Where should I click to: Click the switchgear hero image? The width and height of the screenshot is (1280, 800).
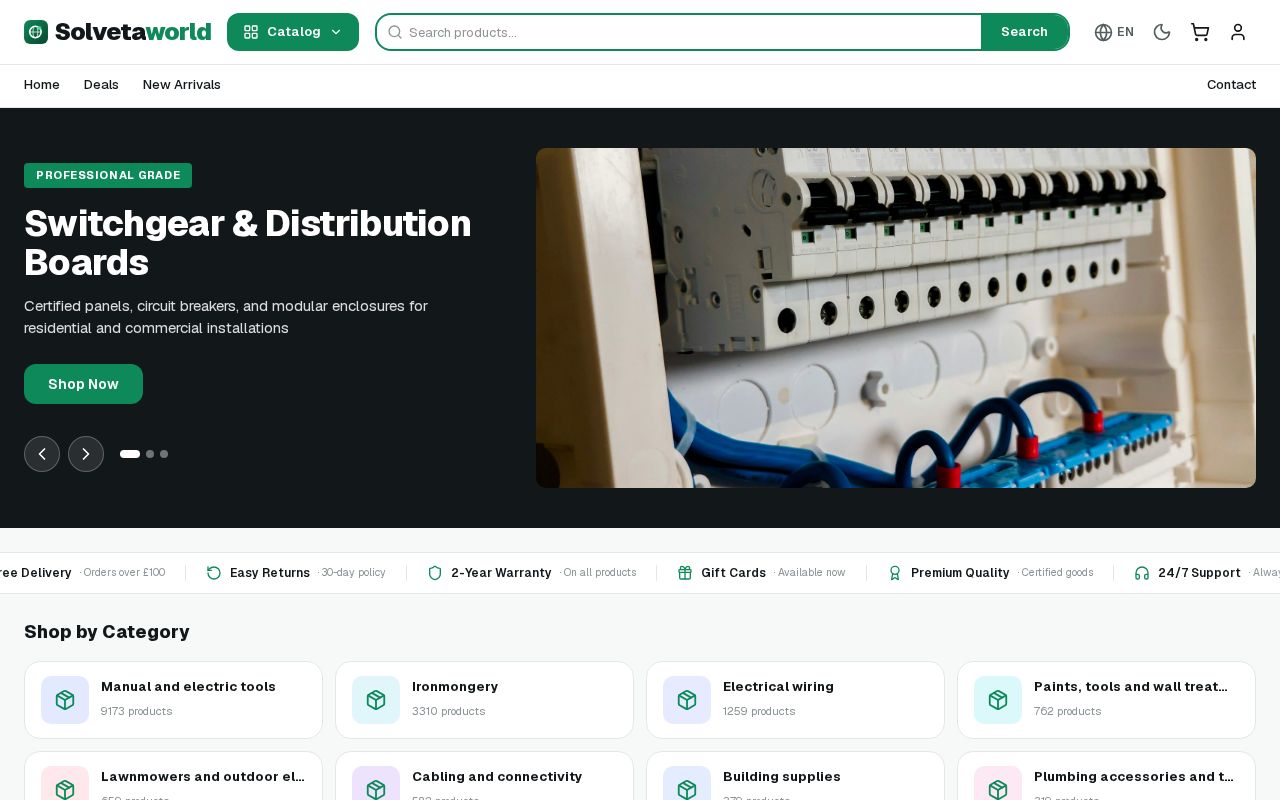coord(896,318)
